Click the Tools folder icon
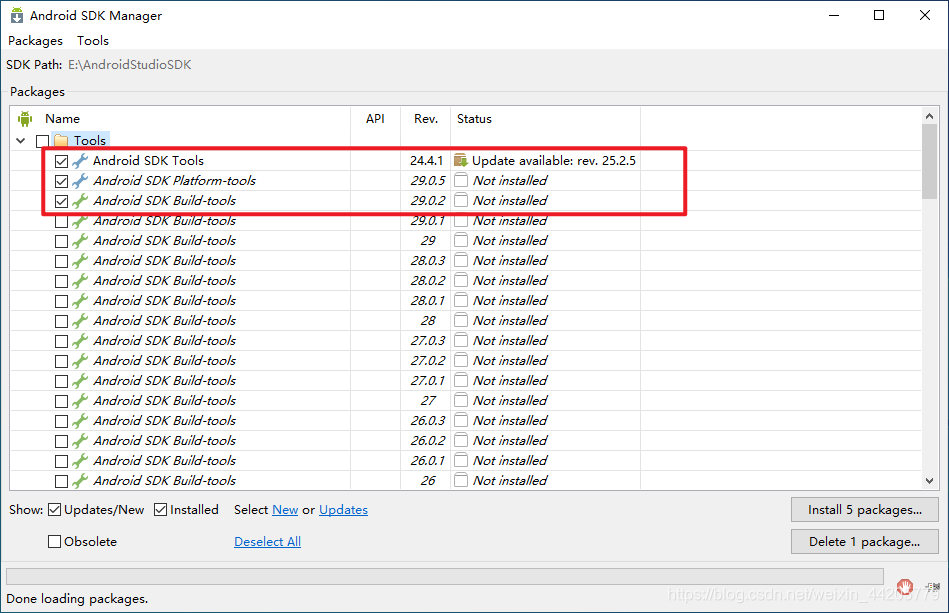The image size is (949, 613). point(61,140)
